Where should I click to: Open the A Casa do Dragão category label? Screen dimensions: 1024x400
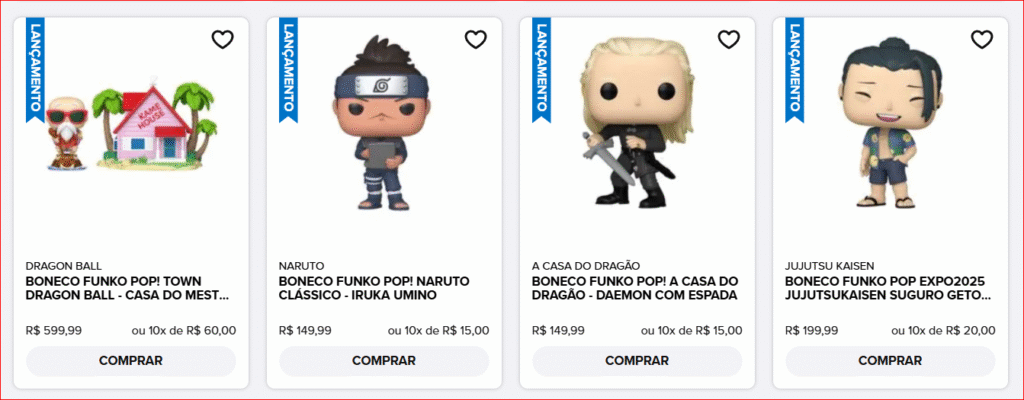[x=586, y=266]
